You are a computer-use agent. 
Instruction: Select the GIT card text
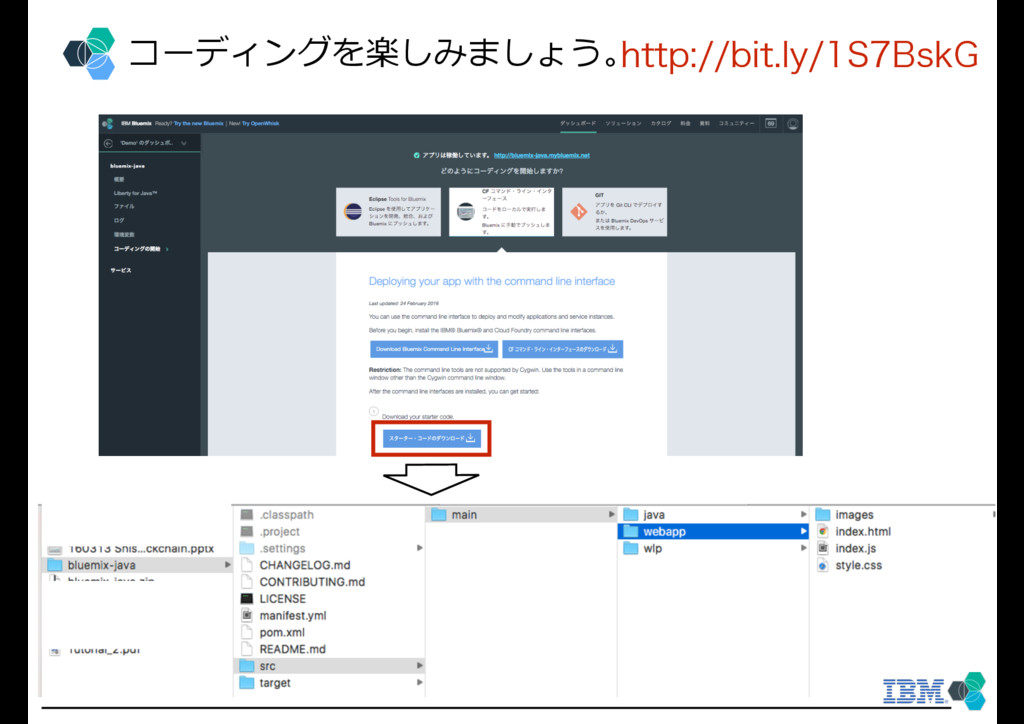click(x=629, y=212)
